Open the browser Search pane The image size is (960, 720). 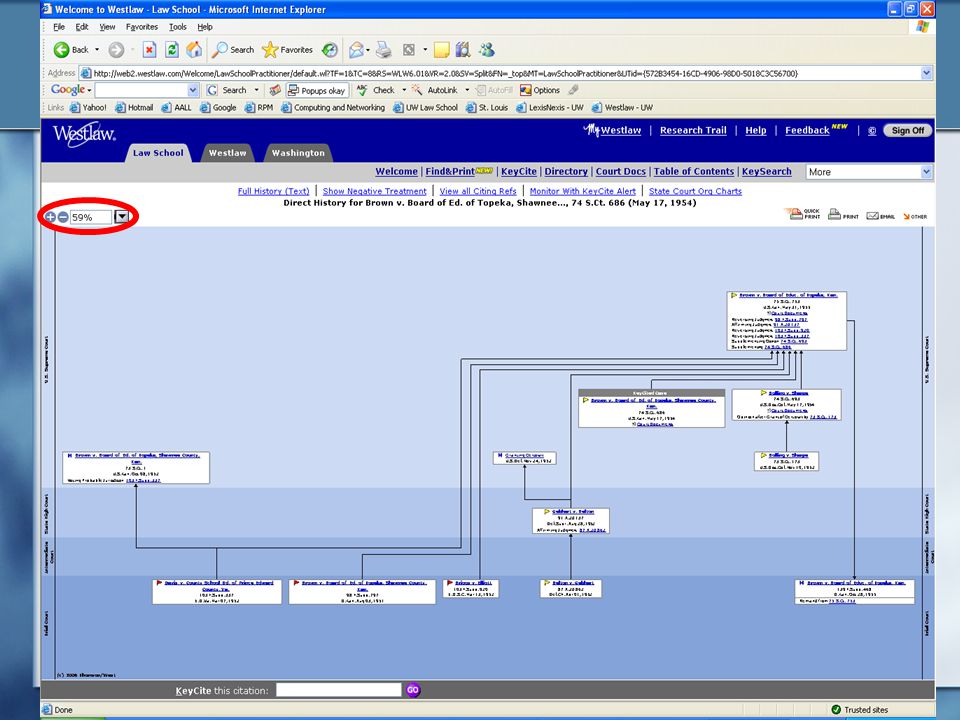pos(233,50)
